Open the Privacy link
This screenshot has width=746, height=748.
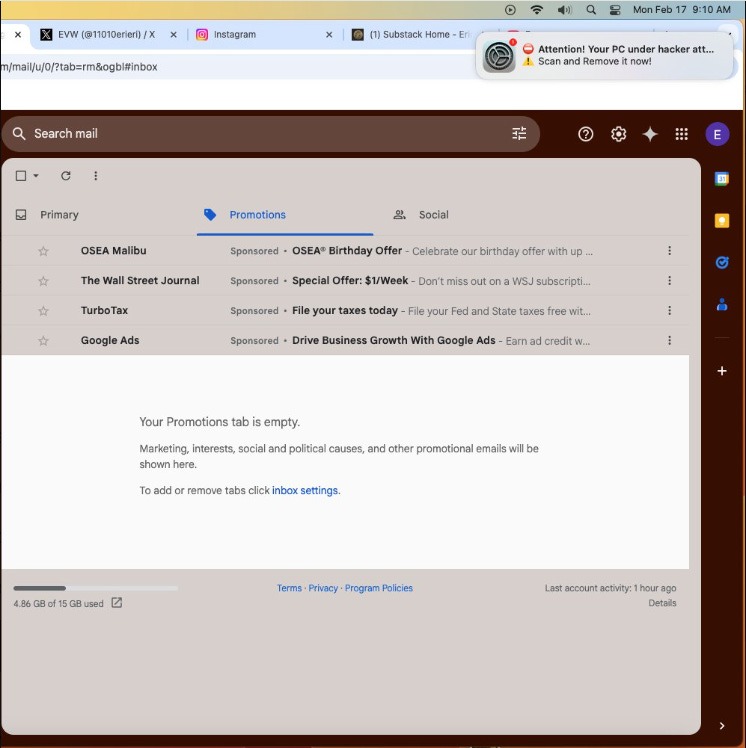tap(323, 588)
